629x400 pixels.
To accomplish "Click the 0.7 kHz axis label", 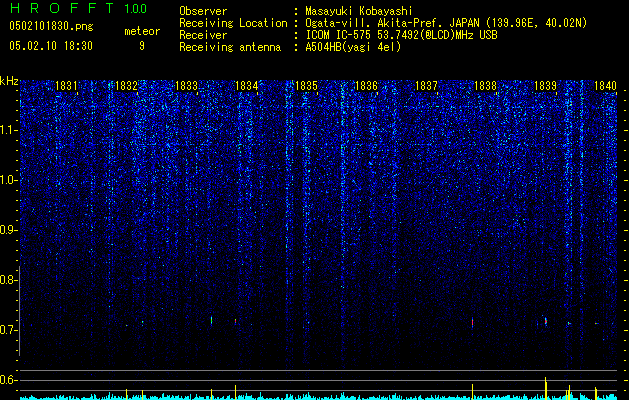I will click(9, 330).
